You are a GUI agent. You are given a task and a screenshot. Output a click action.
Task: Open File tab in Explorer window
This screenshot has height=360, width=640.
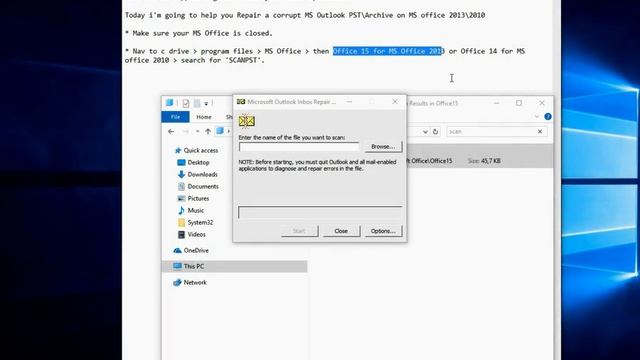click(176, 117)
